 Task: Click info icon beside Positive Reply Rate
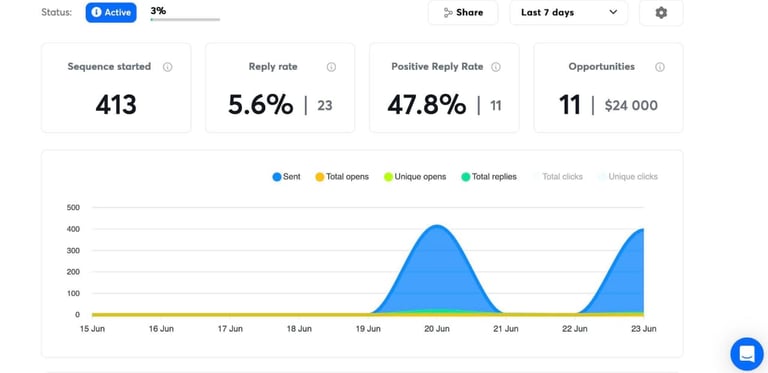point(496,67)
